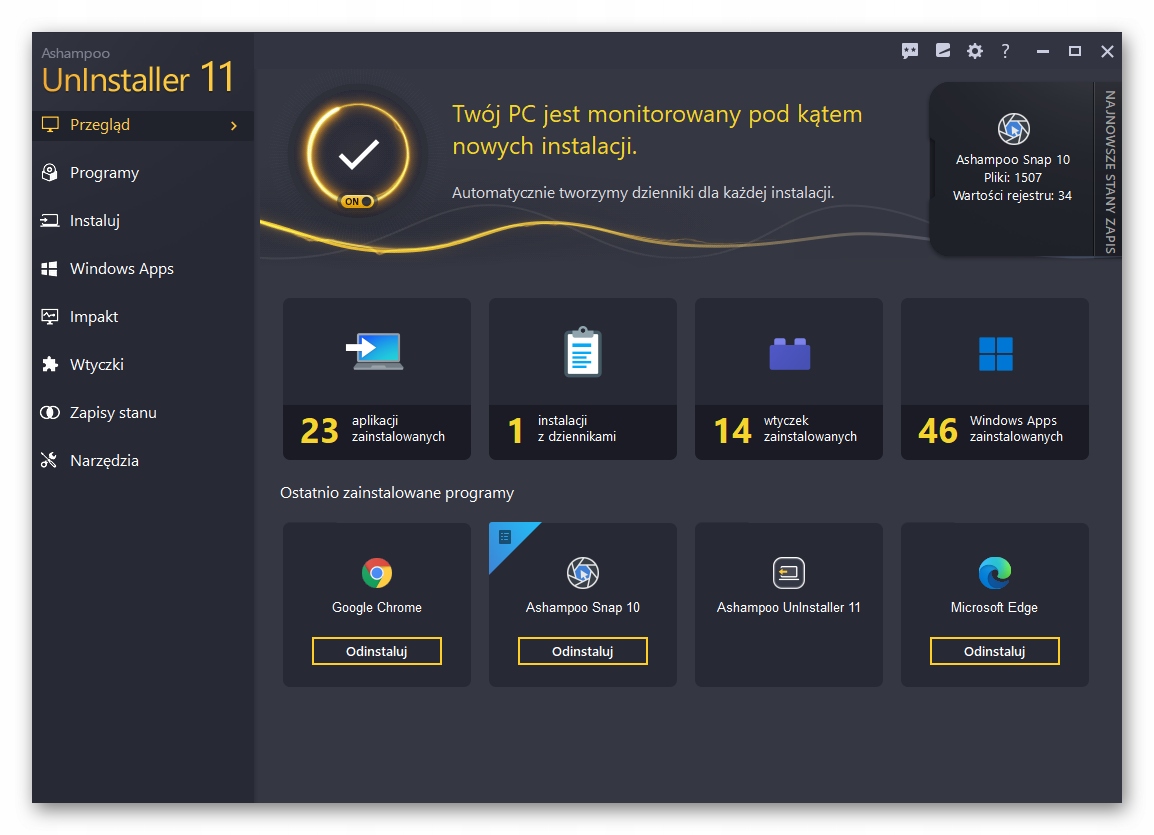Click the purple plugin brick icon
Screen dimensions: 1154x835
[789, 354]
